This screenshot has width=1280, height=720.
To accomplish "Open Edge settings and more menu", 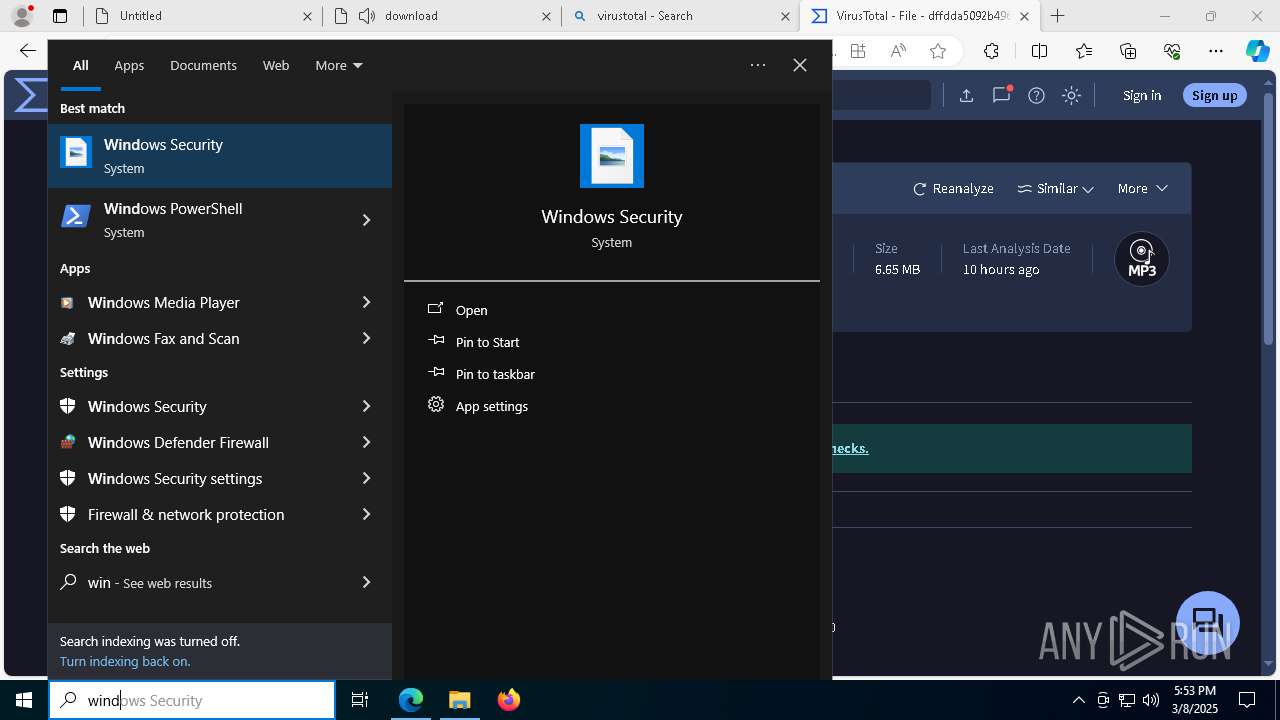I will 1216,51.
